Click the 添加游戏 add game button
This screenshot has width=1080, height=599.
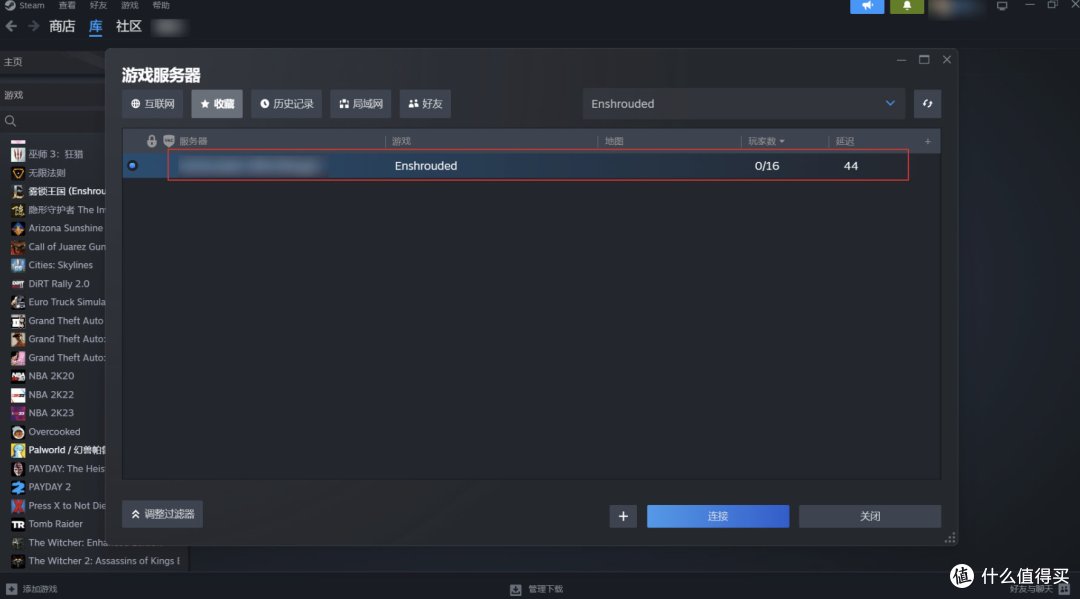click(x=32, y=589)
